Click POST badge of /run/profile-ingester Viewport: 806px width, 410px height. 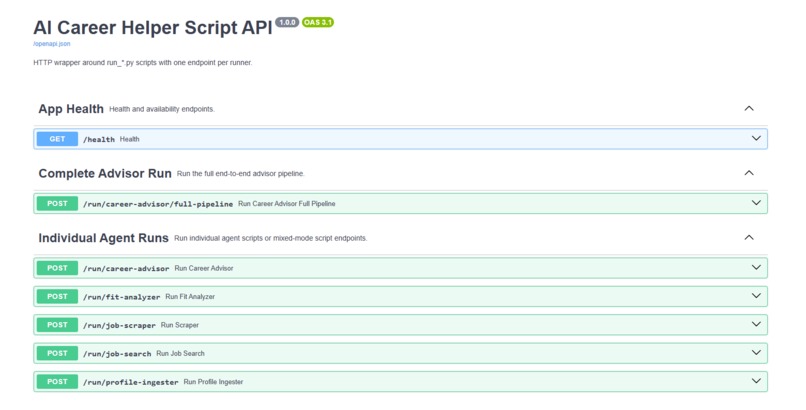coord(57,382)
